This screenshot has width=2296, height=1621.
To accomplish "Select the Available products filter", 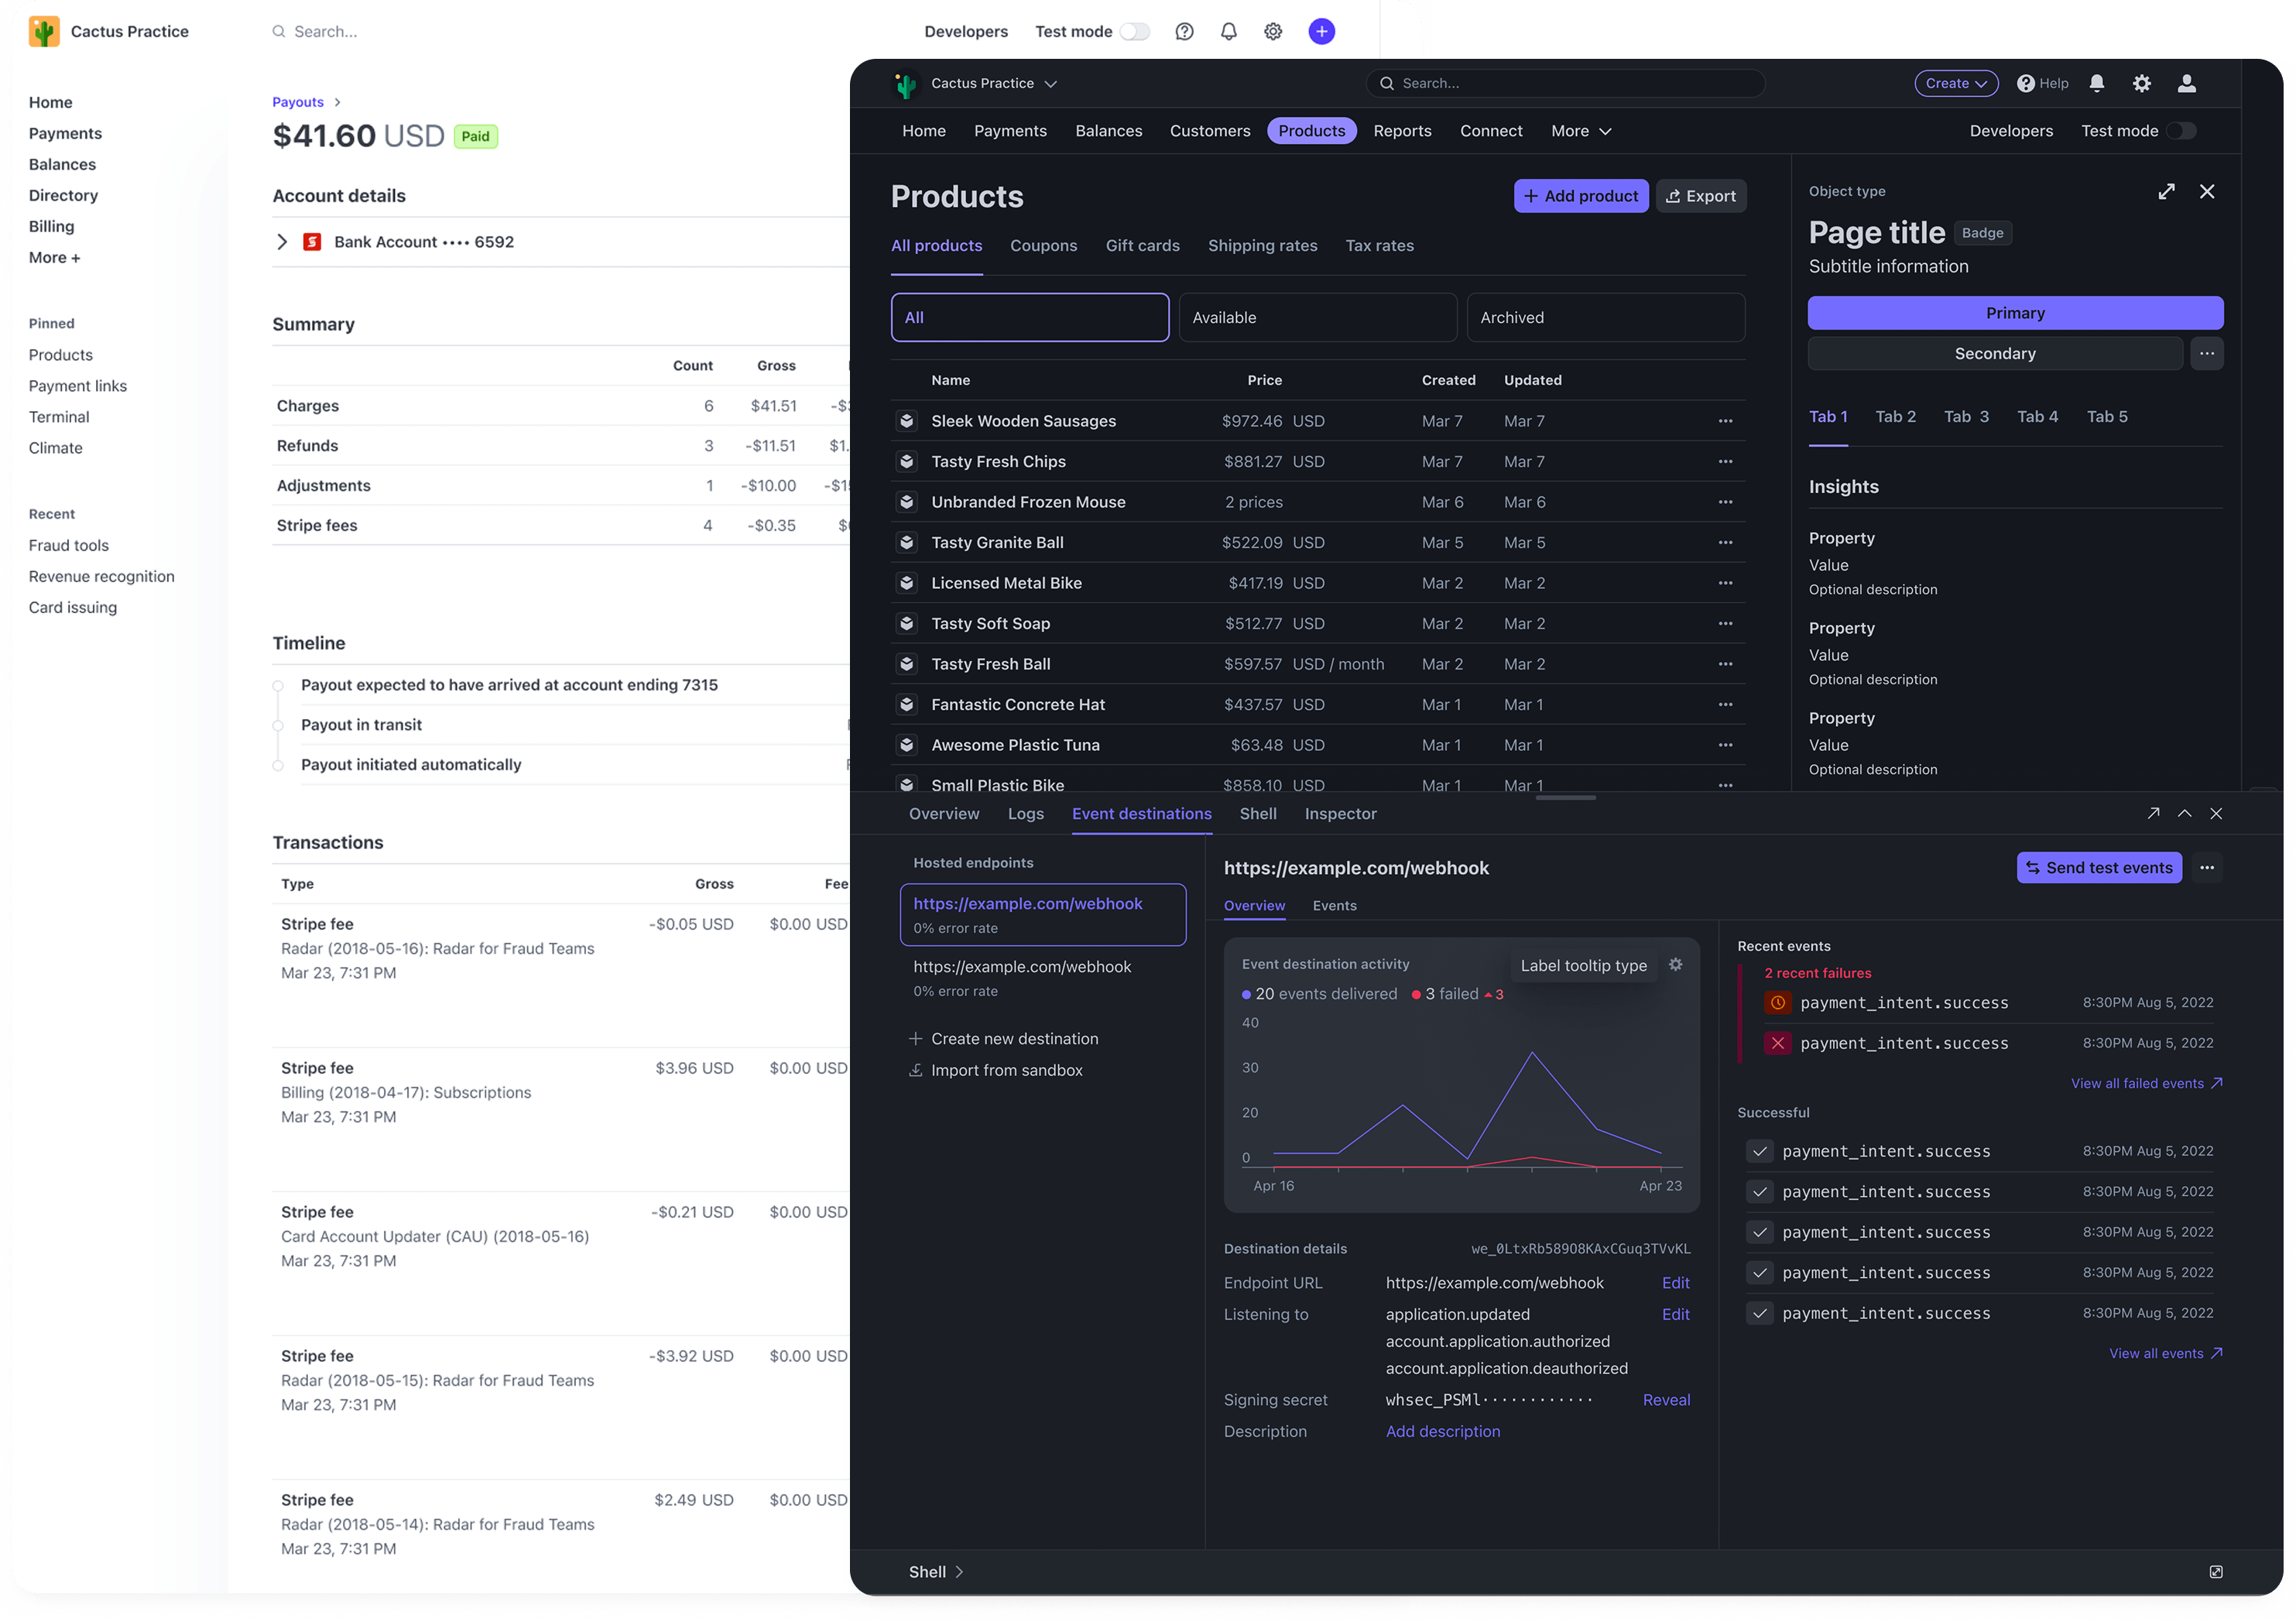I will pyautogui.click(x=1317, y=317).
